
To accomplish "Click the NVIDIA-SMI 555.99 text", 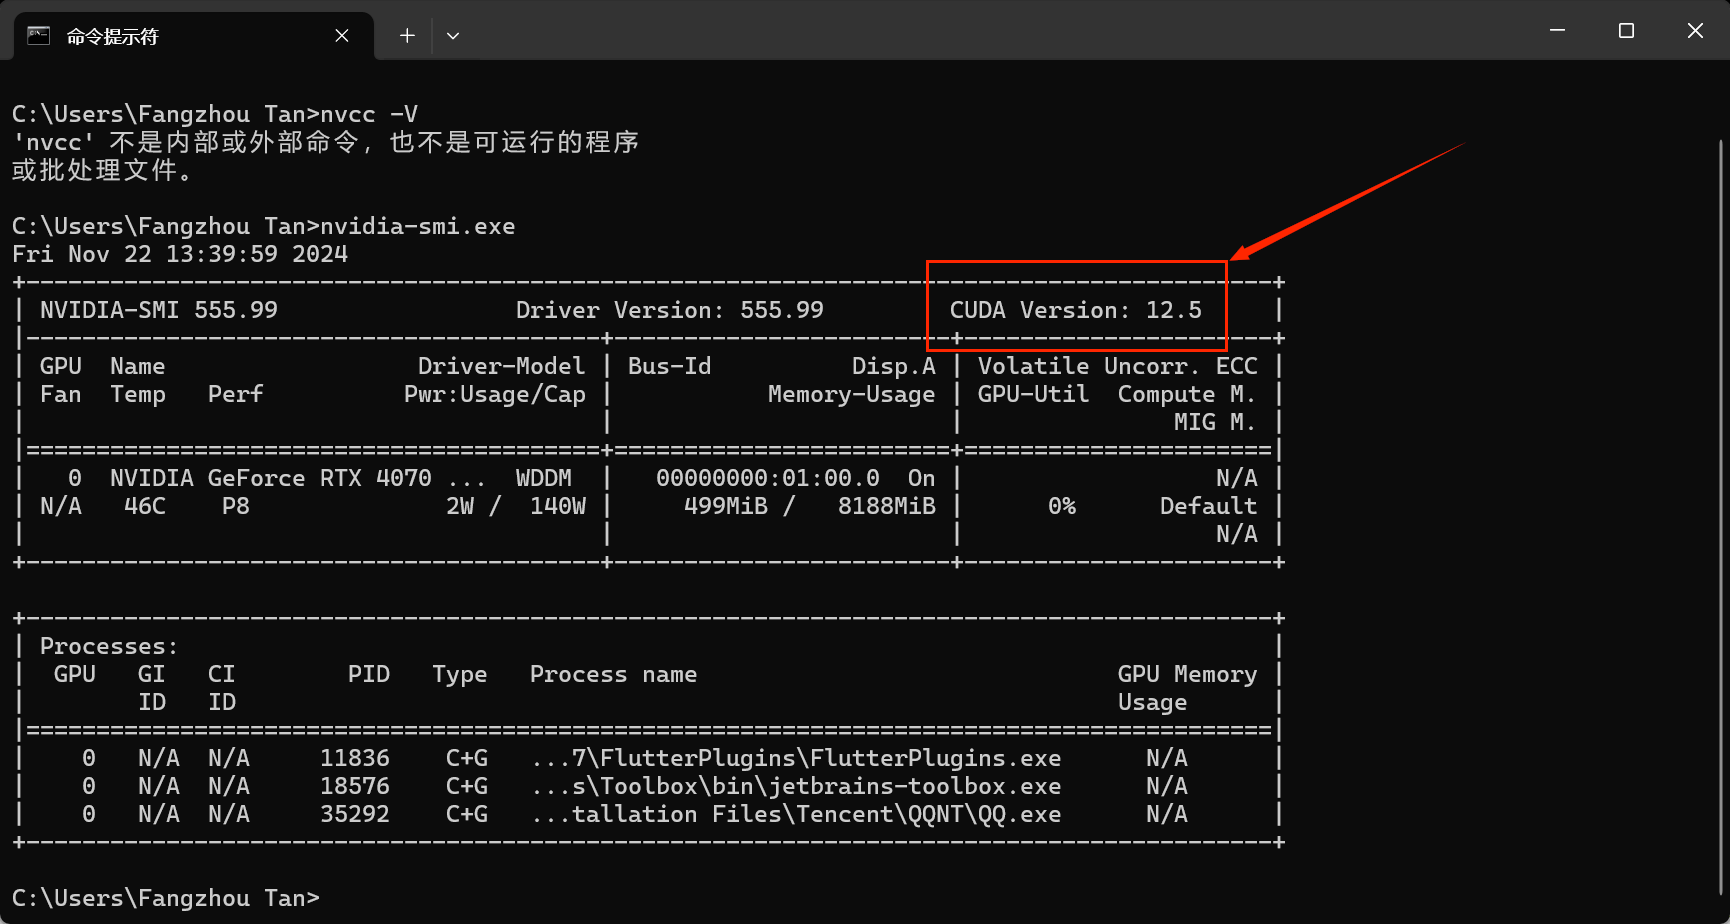I will tap(159, 310).
